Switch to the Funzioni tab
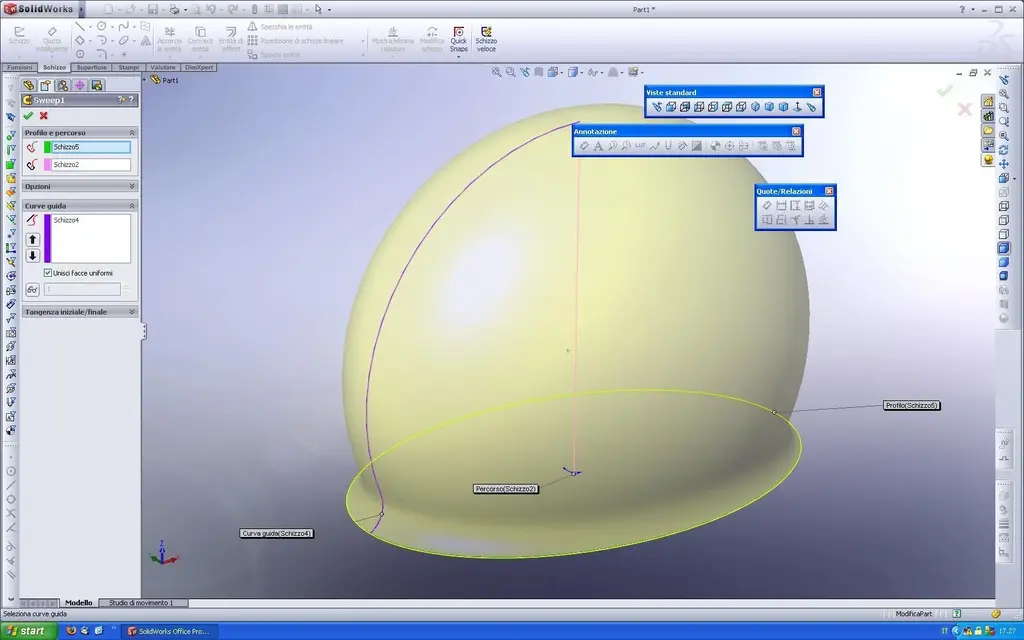This screenshot has width=1024, height=640. [x=20, y=67]
